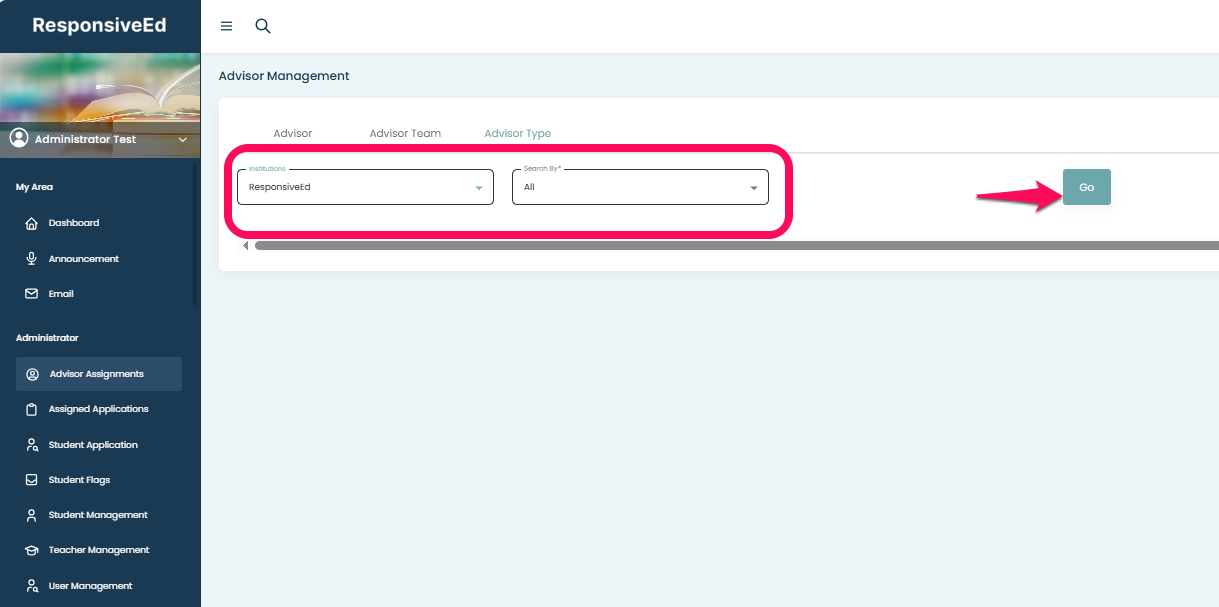
Task: Switch to the Advisor Team tab
Action: coord(405,133)
